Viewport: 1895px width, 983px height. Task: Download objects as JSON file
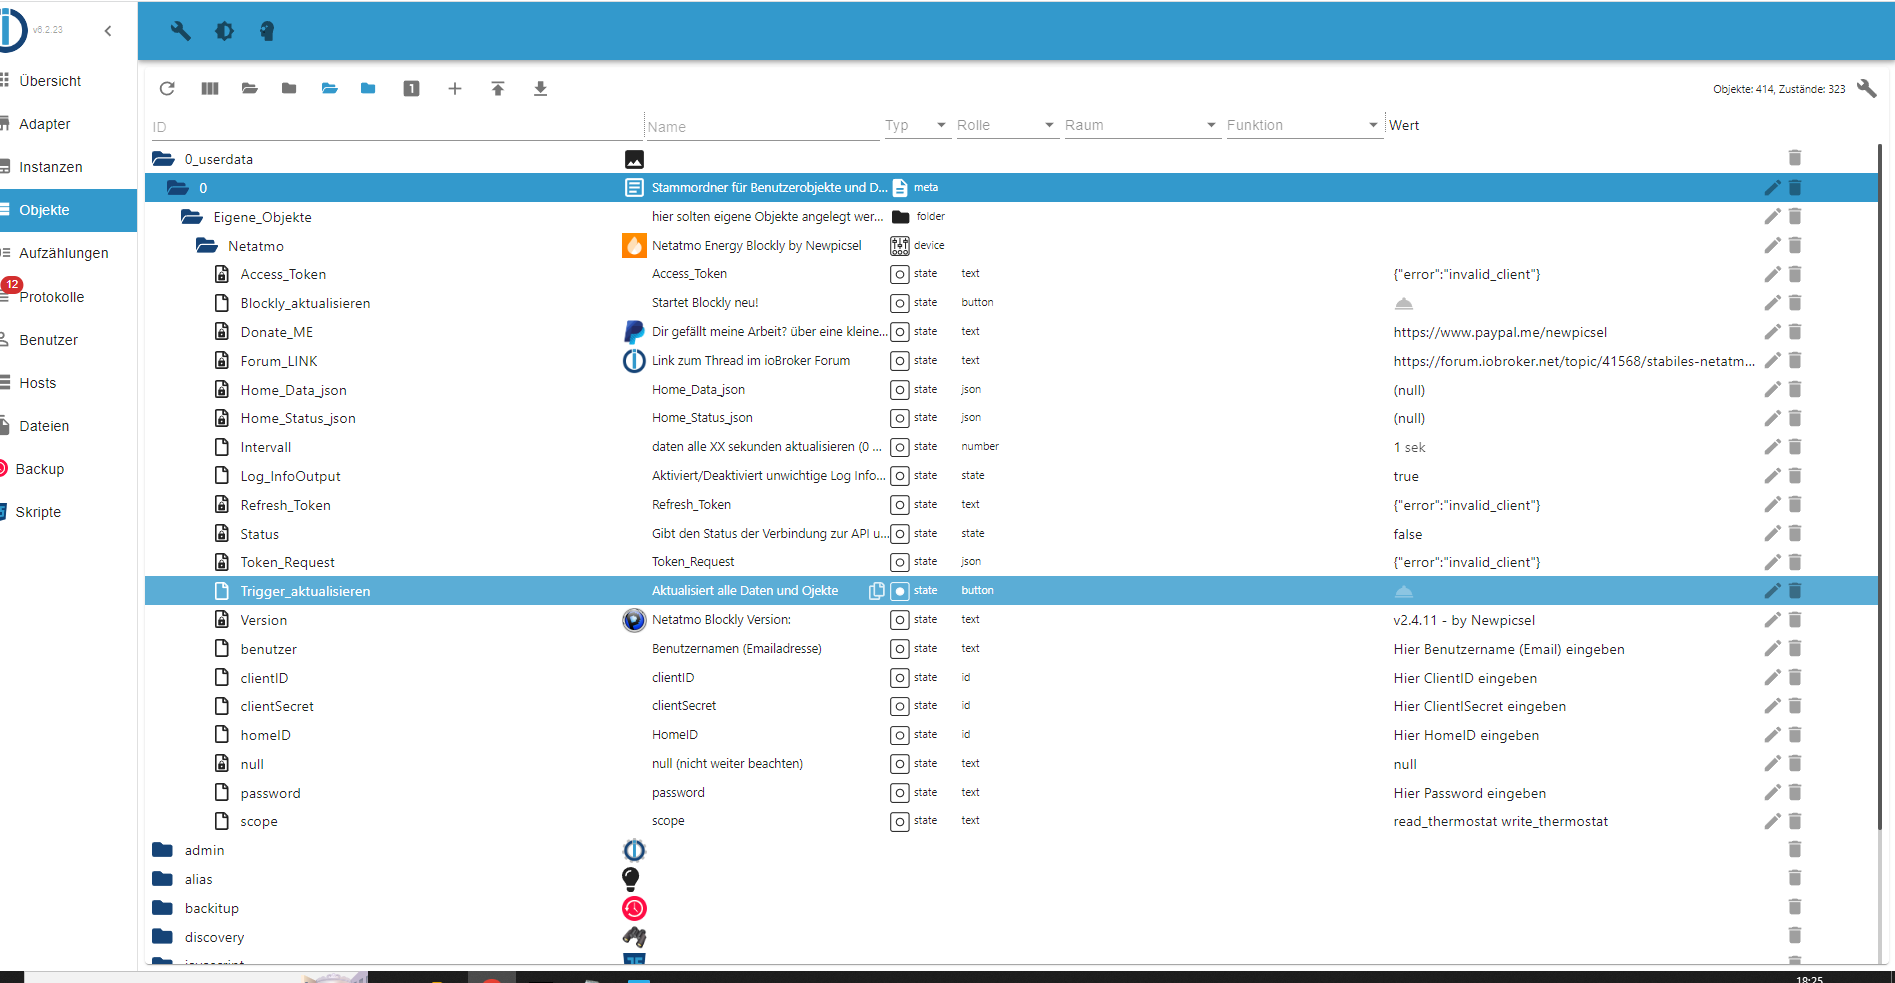click(540, 89)
